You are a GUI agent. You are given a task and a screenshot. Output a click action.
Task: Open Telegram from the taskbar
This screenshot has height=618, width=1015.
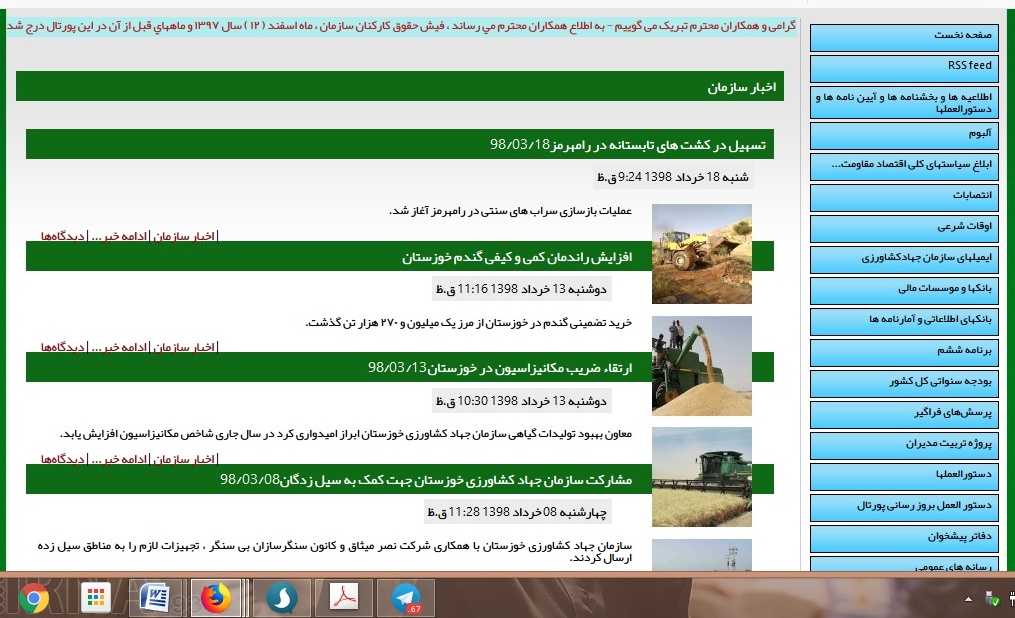coord(406,598)
